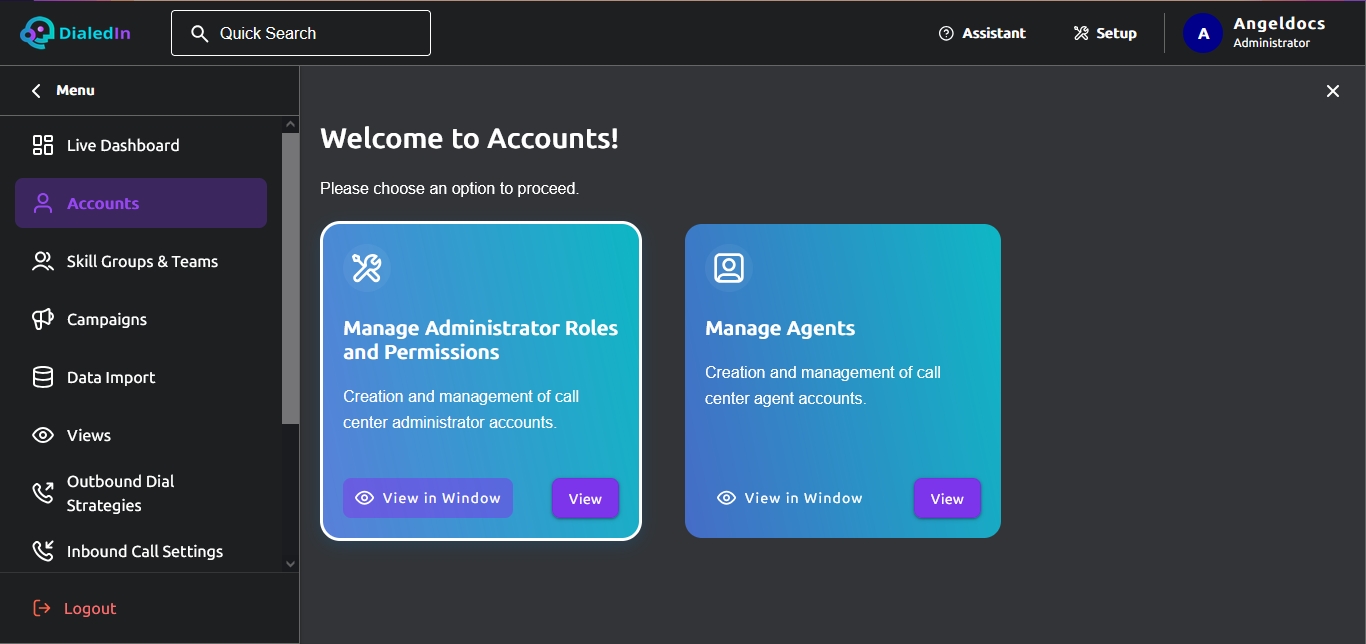Click the Inbound Call Settings phone icon
This screenshot has height=644, width=1366.
[43, 551]
